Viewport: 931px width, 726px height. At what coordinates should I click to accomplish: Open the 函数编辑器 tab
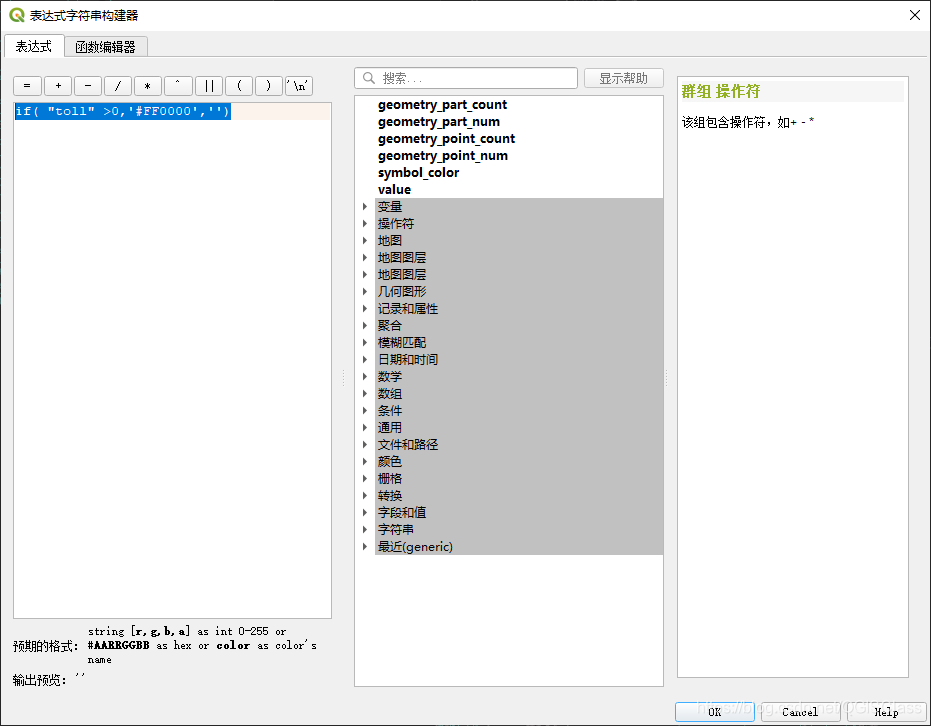click(x=106, y=47)
